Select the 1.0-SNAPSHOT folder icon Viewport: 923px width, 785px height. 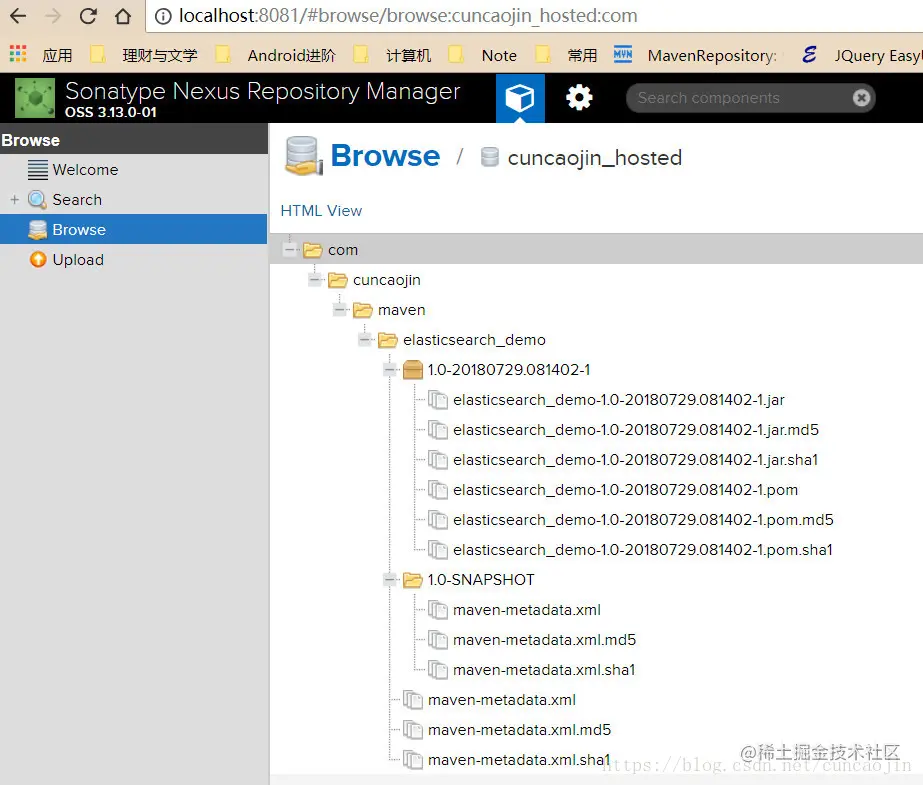(x=413, y=580)
